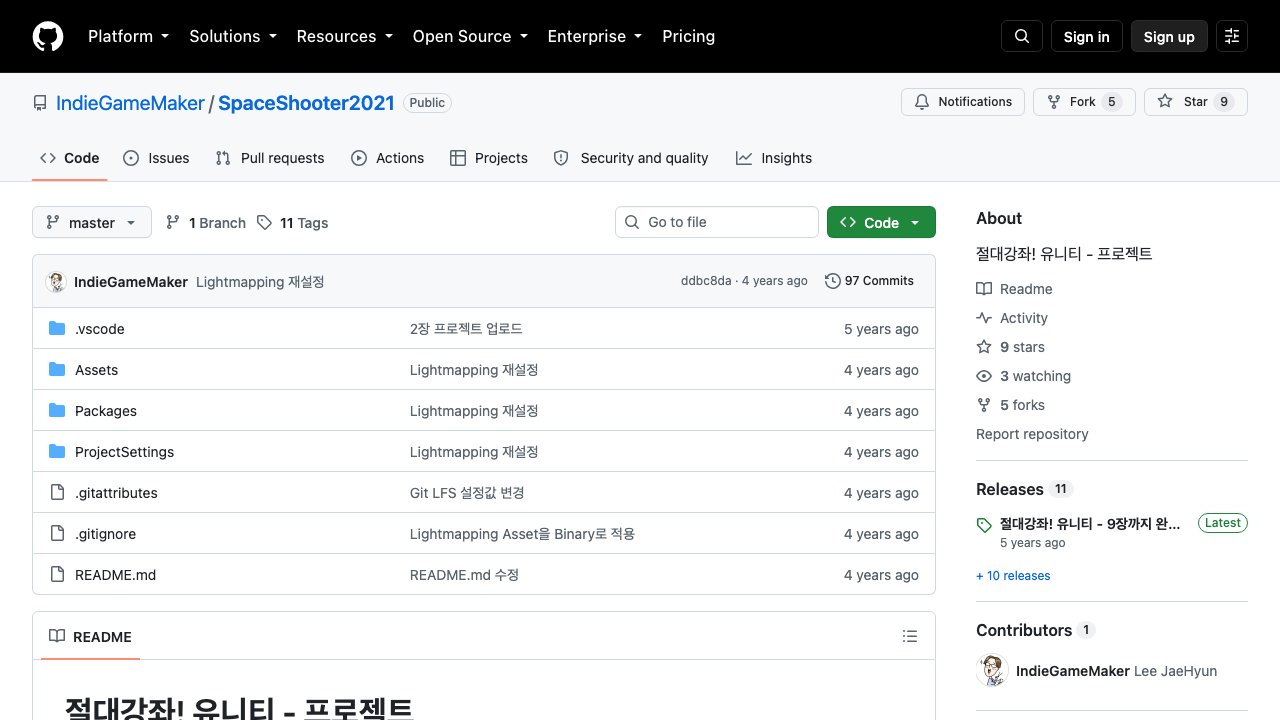Click the fork icon next to 5 forks
This screenshot has width=1280, height=720.
click(984, 405)
